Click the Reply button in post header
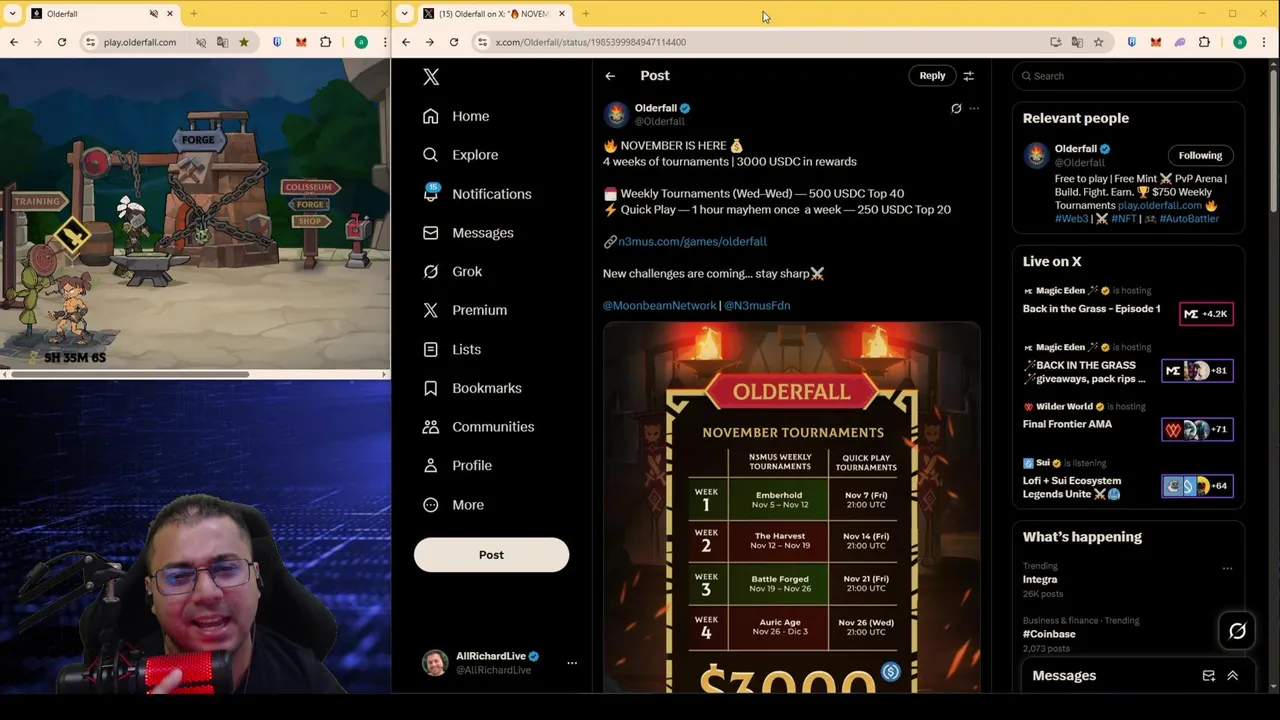The width and height of the screenshot is (1280, 720). point(932,76)
